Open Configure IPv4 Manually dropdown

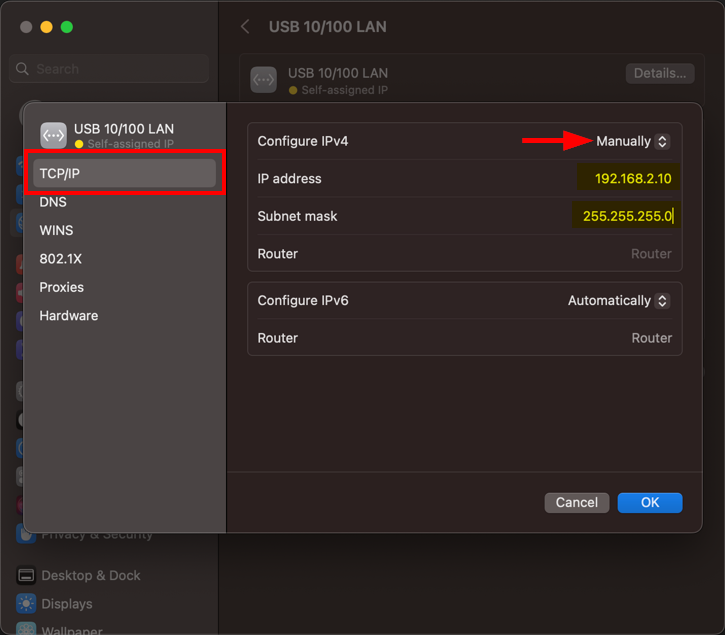(633, 141)
